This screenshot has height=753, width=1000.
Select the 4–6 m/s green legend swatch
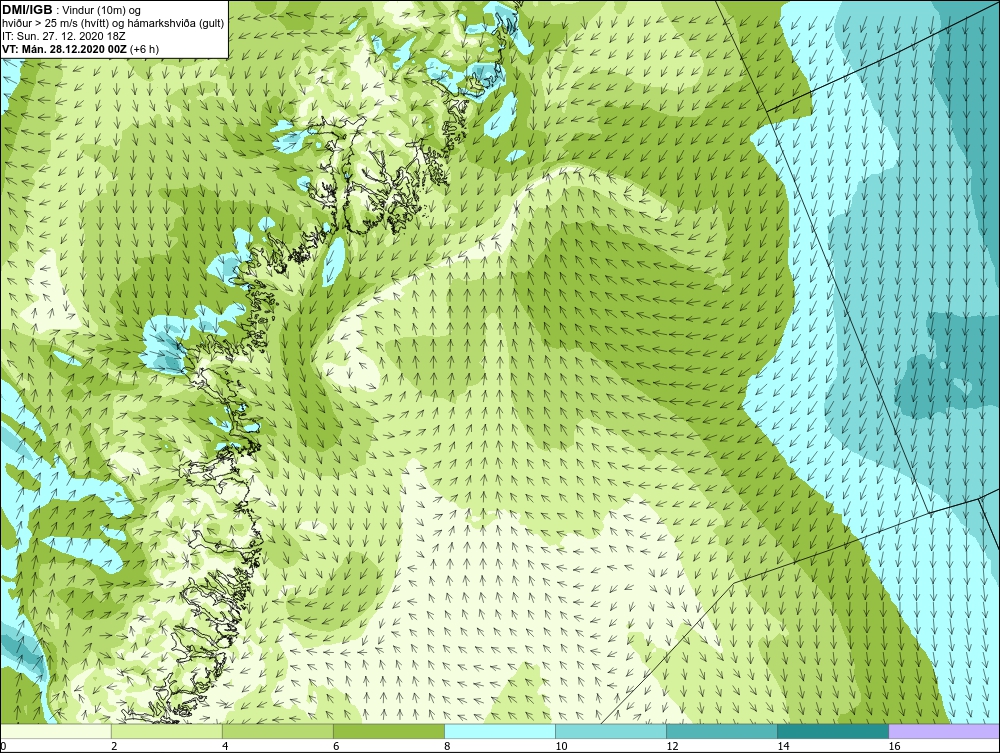click(277, 731)
